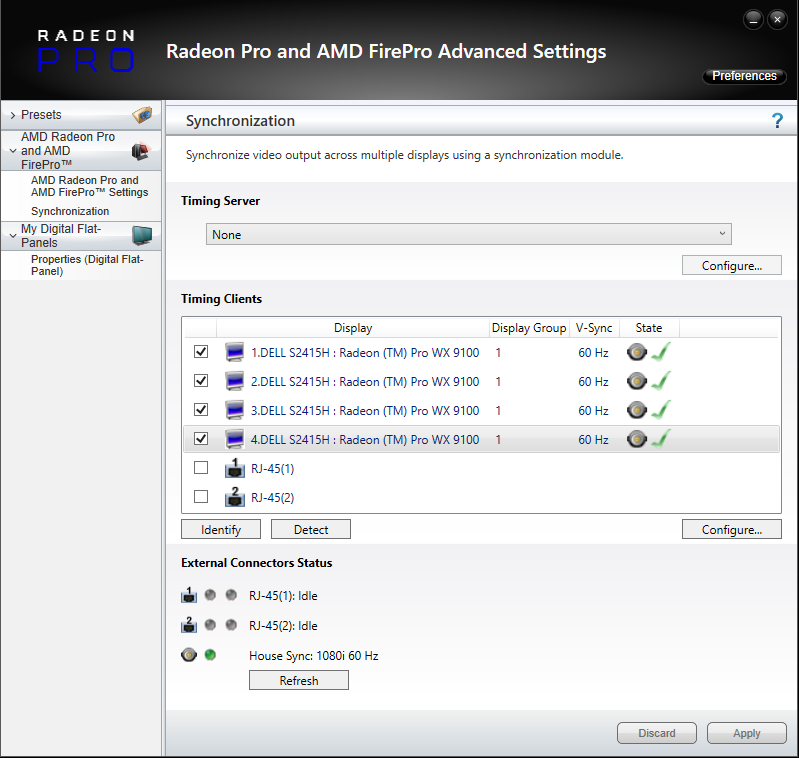Select the RJ-45(1) client label
Image resolution: width=799 pixels, height=758 pixels.
pos(273,469)
